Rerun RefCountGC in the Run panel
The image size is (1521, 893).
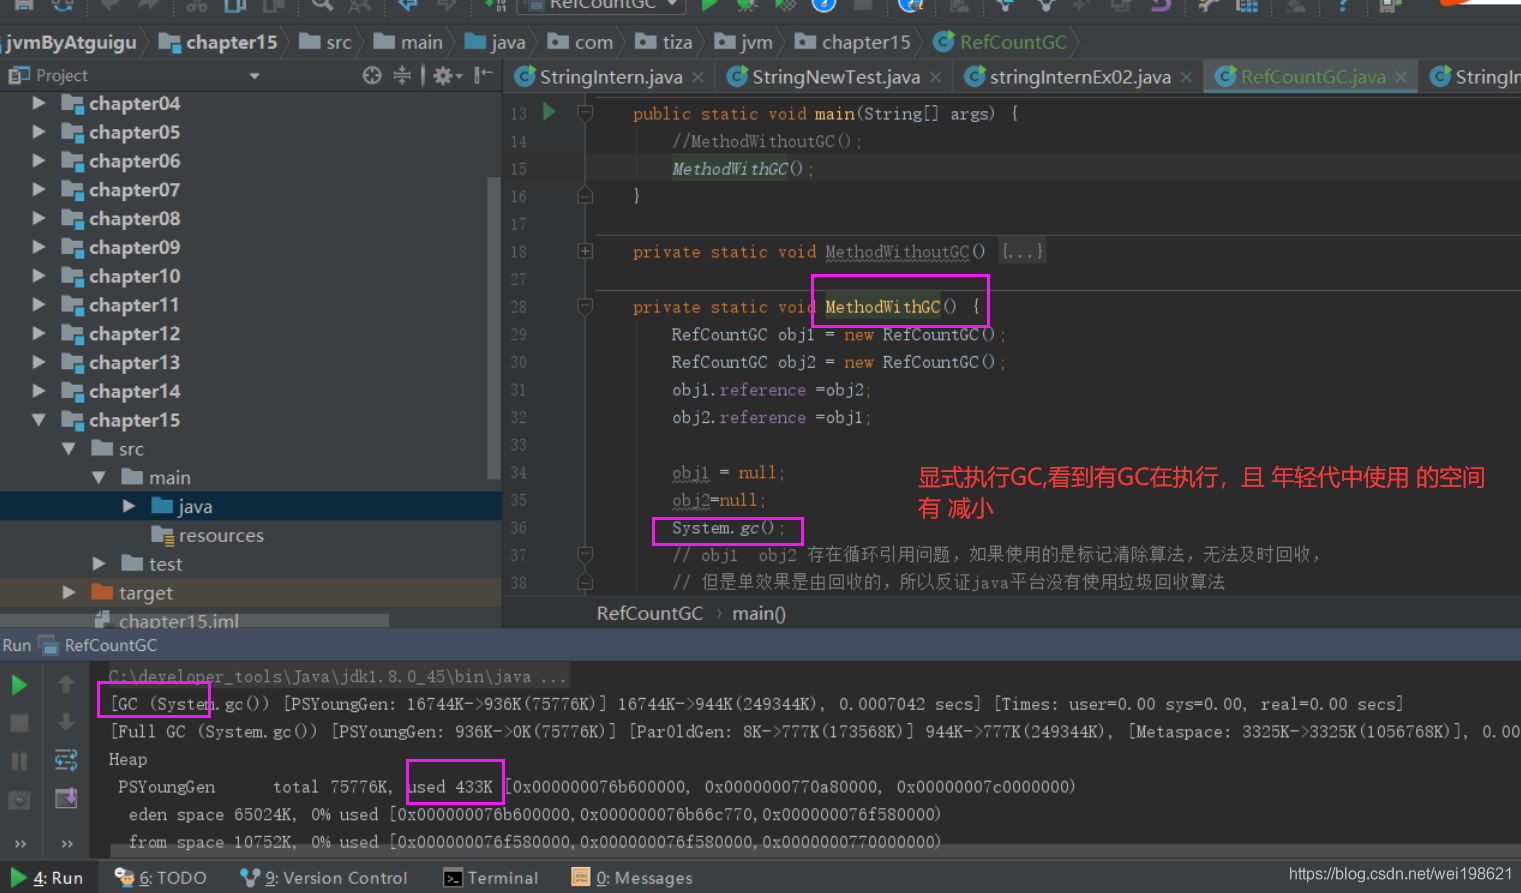tap(19, 685)
